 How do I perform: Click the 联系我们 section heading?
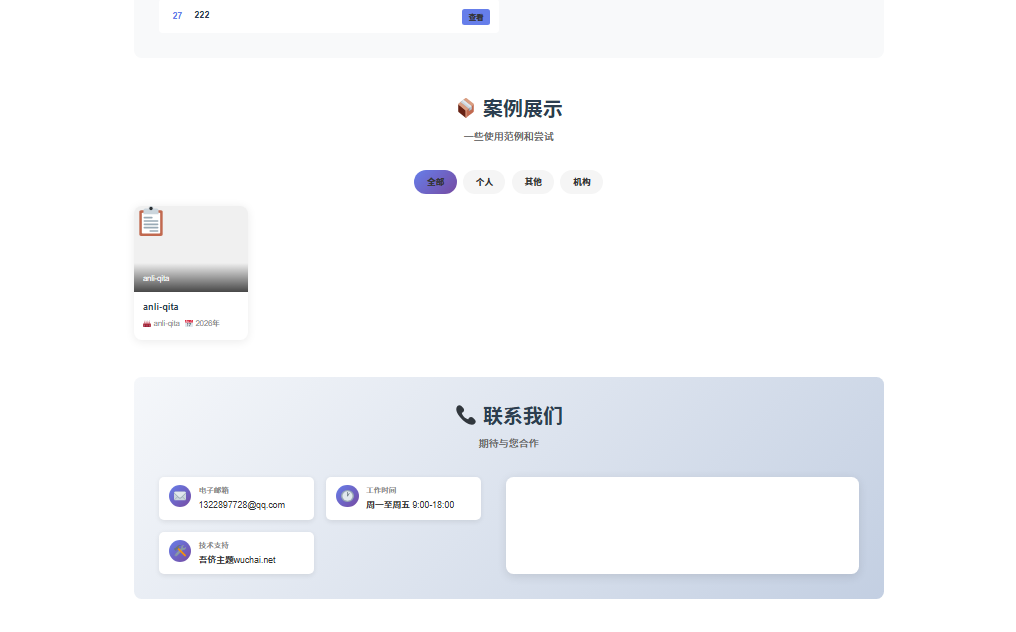click(x=523, y=415)
